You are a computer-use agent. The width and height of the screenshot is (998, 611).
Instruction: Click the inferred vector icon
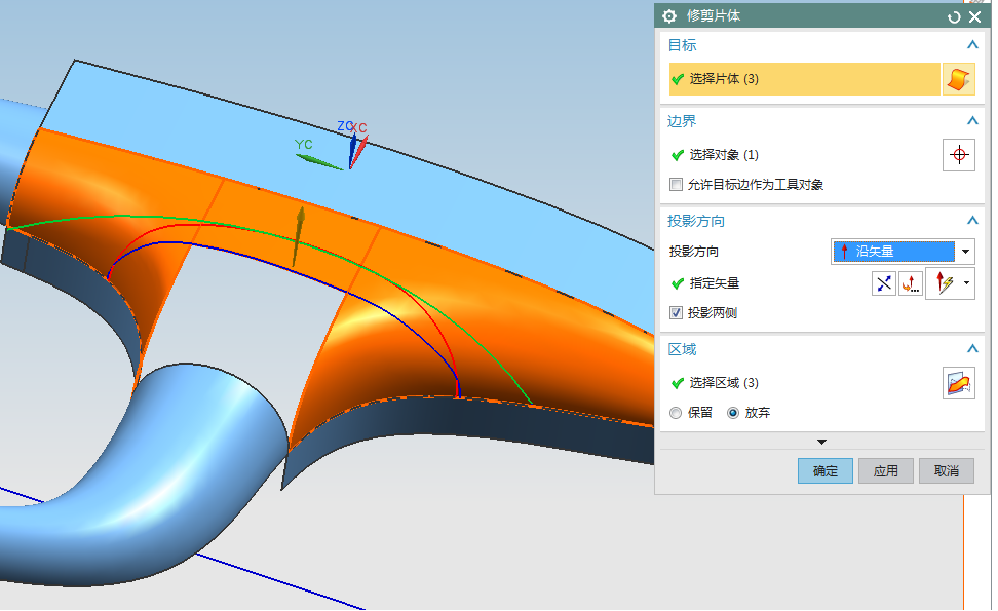[942, 284]
